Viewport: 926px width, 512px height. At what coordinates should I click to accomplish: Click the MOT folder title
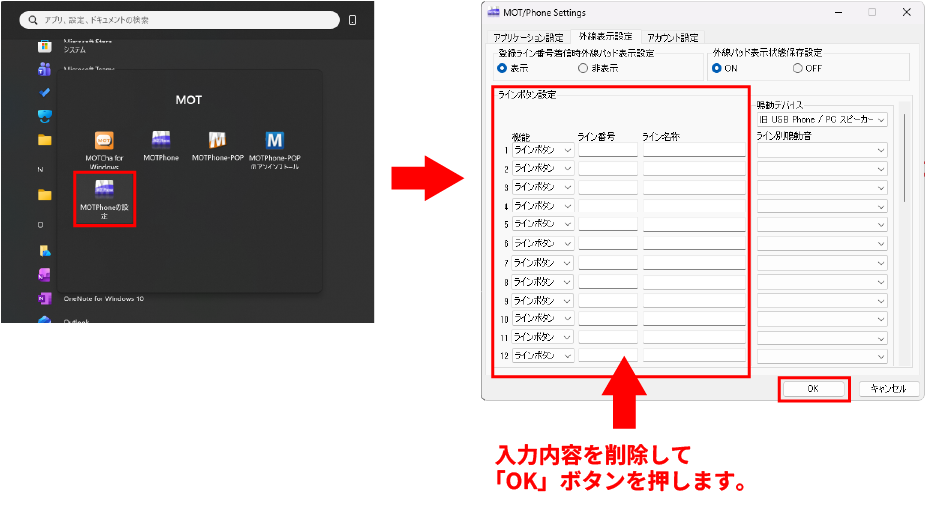pyautogui.click(x=189, y=100)
